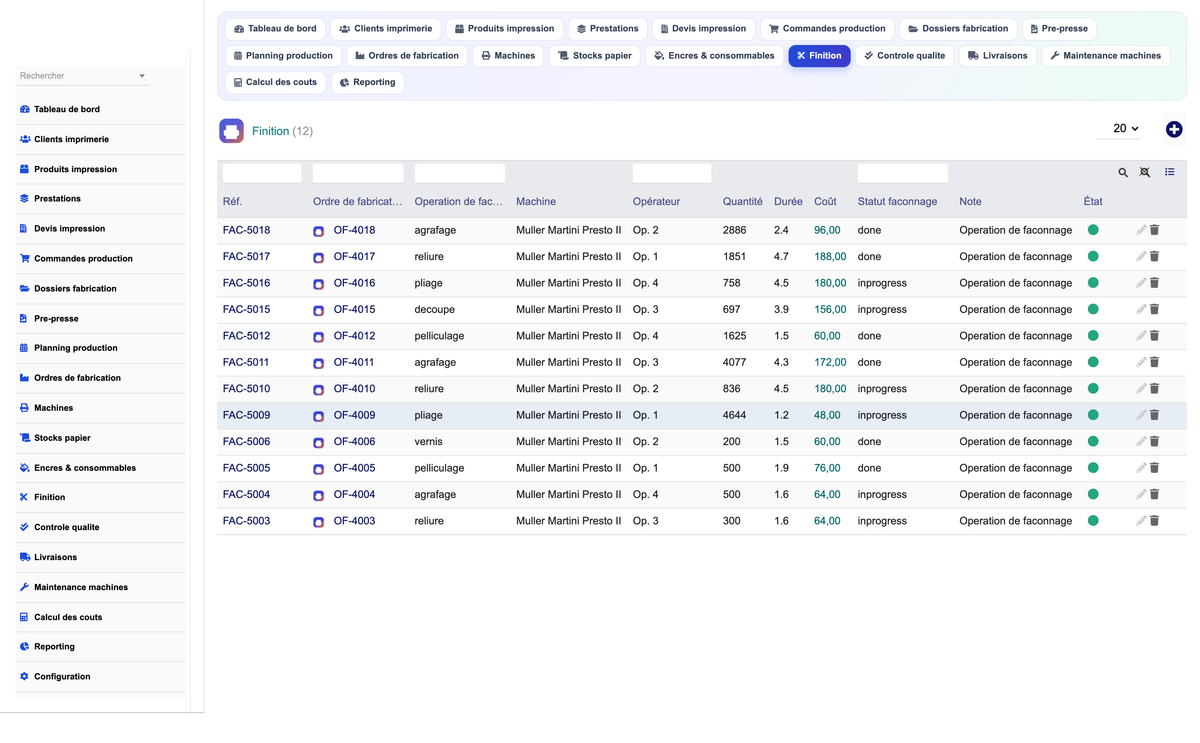Delete row FAC-5003 with trash icon
Image resolution: width=1200 pixels, height=743 pixels.
click(x=1154, y=521)
